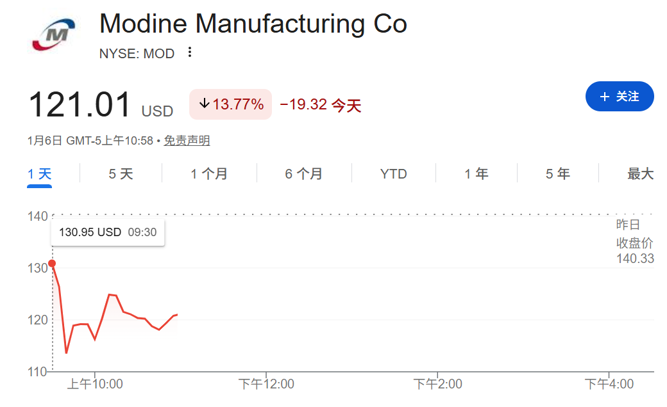
Task: Switch to the 5 天 tab
Action: pyautogui.click(x=120, y=174)
